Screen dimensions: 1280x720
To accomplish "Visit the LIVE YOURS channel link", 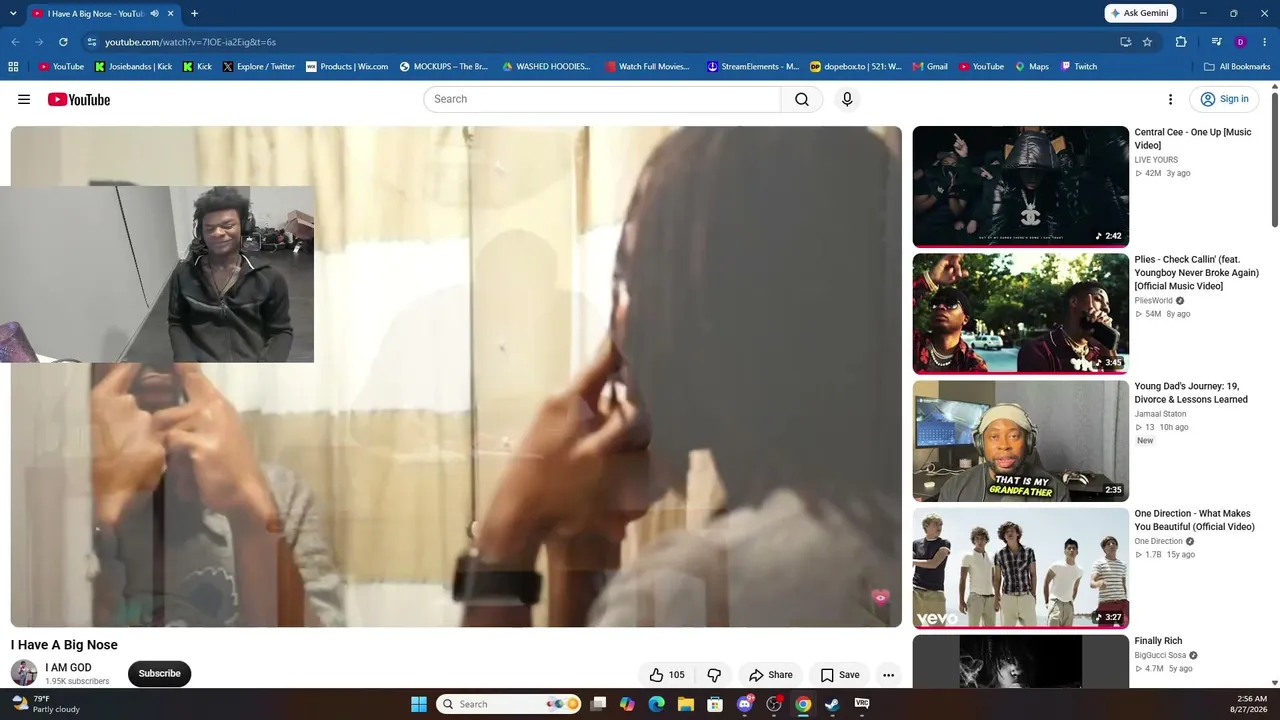I will click(1156, 160).
